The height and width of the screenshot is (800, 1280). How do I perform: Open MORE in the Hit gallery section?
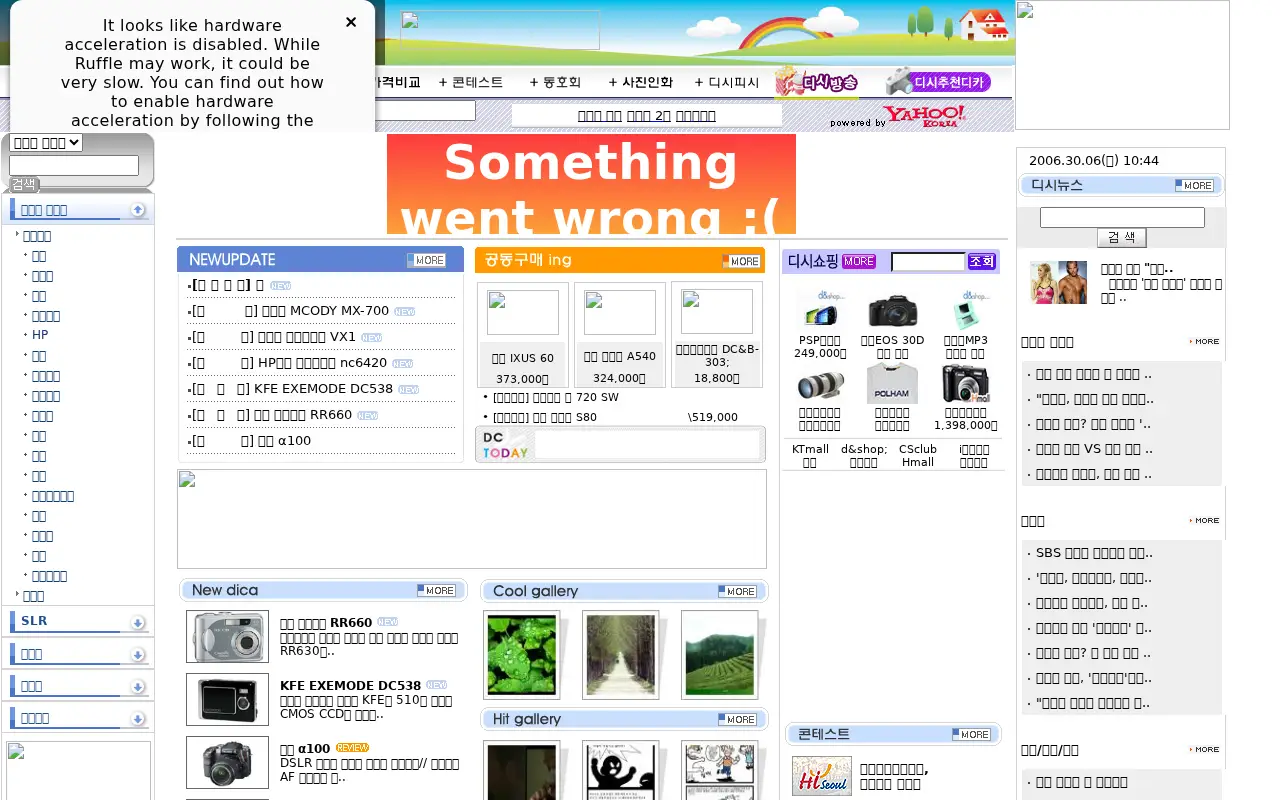(x=737, y=719)
